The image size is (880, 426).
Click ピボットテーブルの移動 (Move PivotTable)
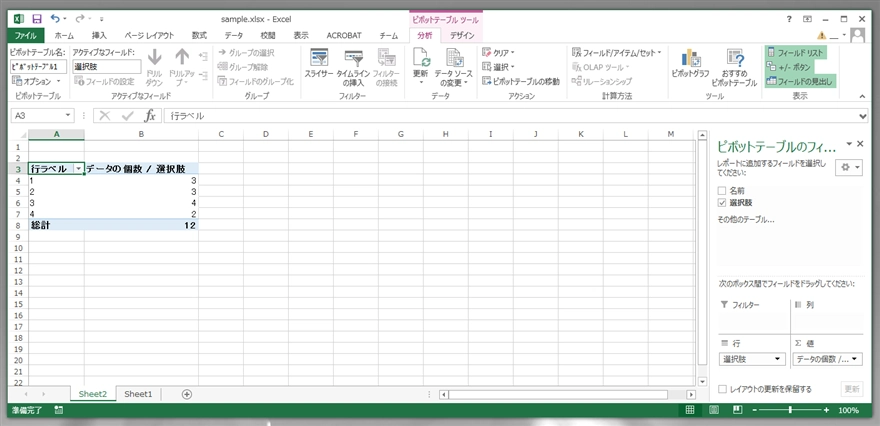pyautogui.click(x=521, y=81)
